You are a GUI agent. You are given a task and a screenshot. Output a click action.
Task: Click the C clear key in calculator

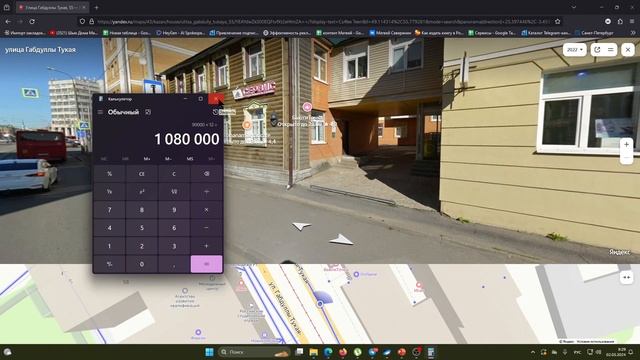click(174, 173)
